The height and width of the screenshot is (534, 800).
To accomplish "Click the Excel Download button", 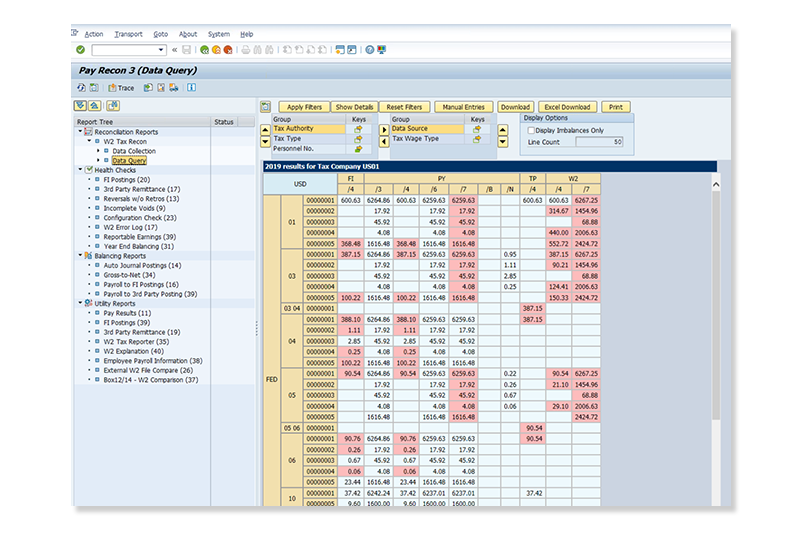I will 567,107.
